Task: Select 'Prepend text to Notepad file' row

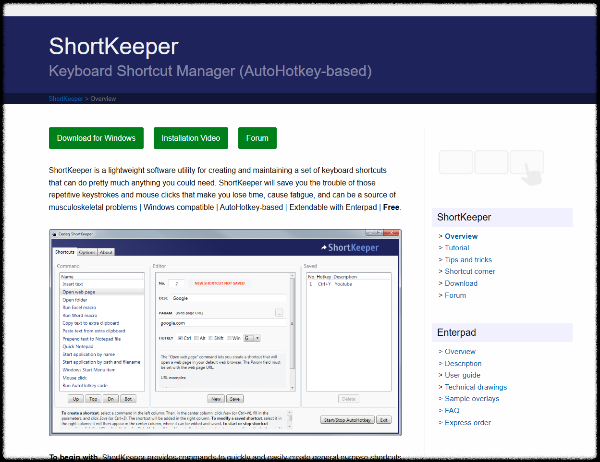Action: [102, 339]
